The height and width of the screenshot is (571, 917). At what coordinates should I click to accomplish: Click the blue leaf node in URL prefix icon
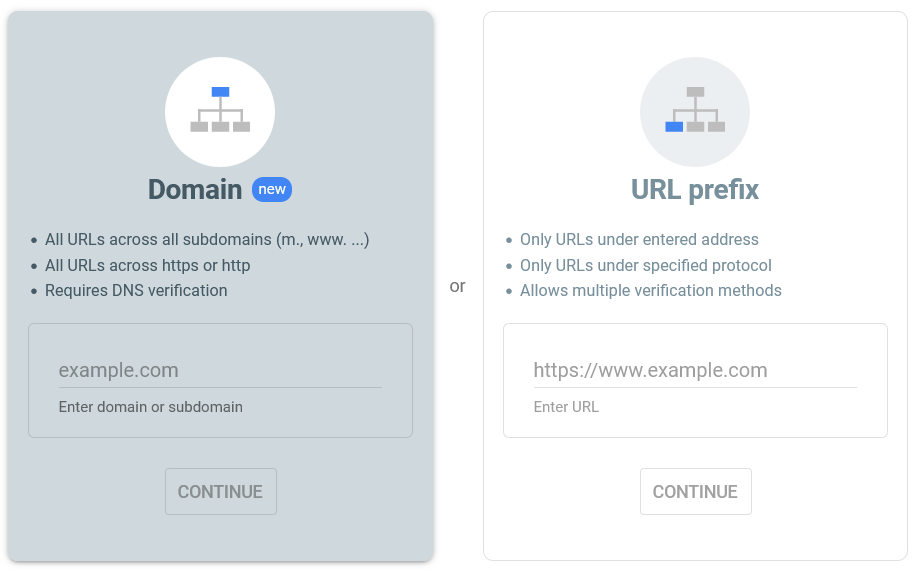[674, 127]
